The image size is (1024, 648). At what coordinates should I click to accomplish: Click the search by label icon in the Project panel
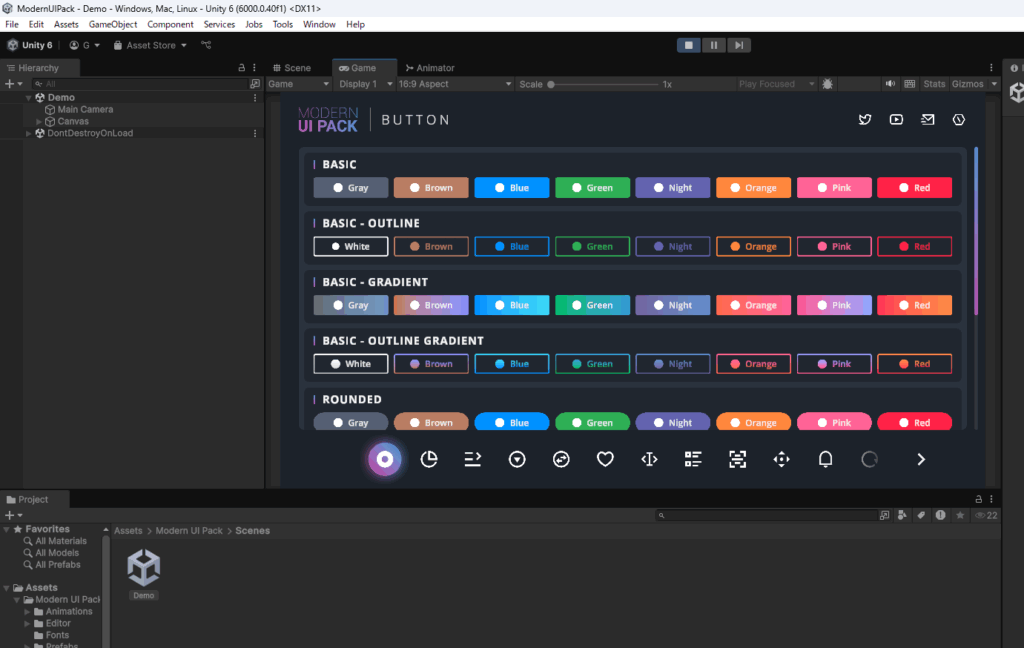click(921, 515)
